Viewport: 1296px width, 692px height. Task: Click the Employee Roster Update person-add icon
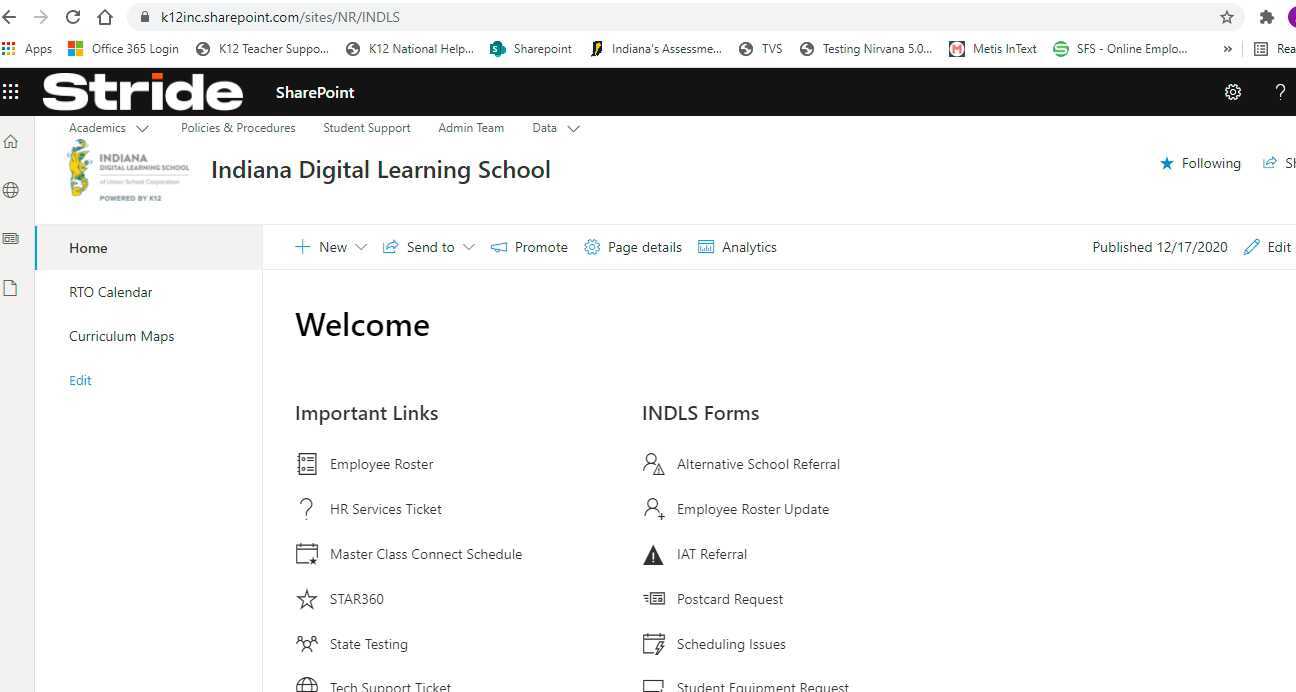tap(653, 509)
